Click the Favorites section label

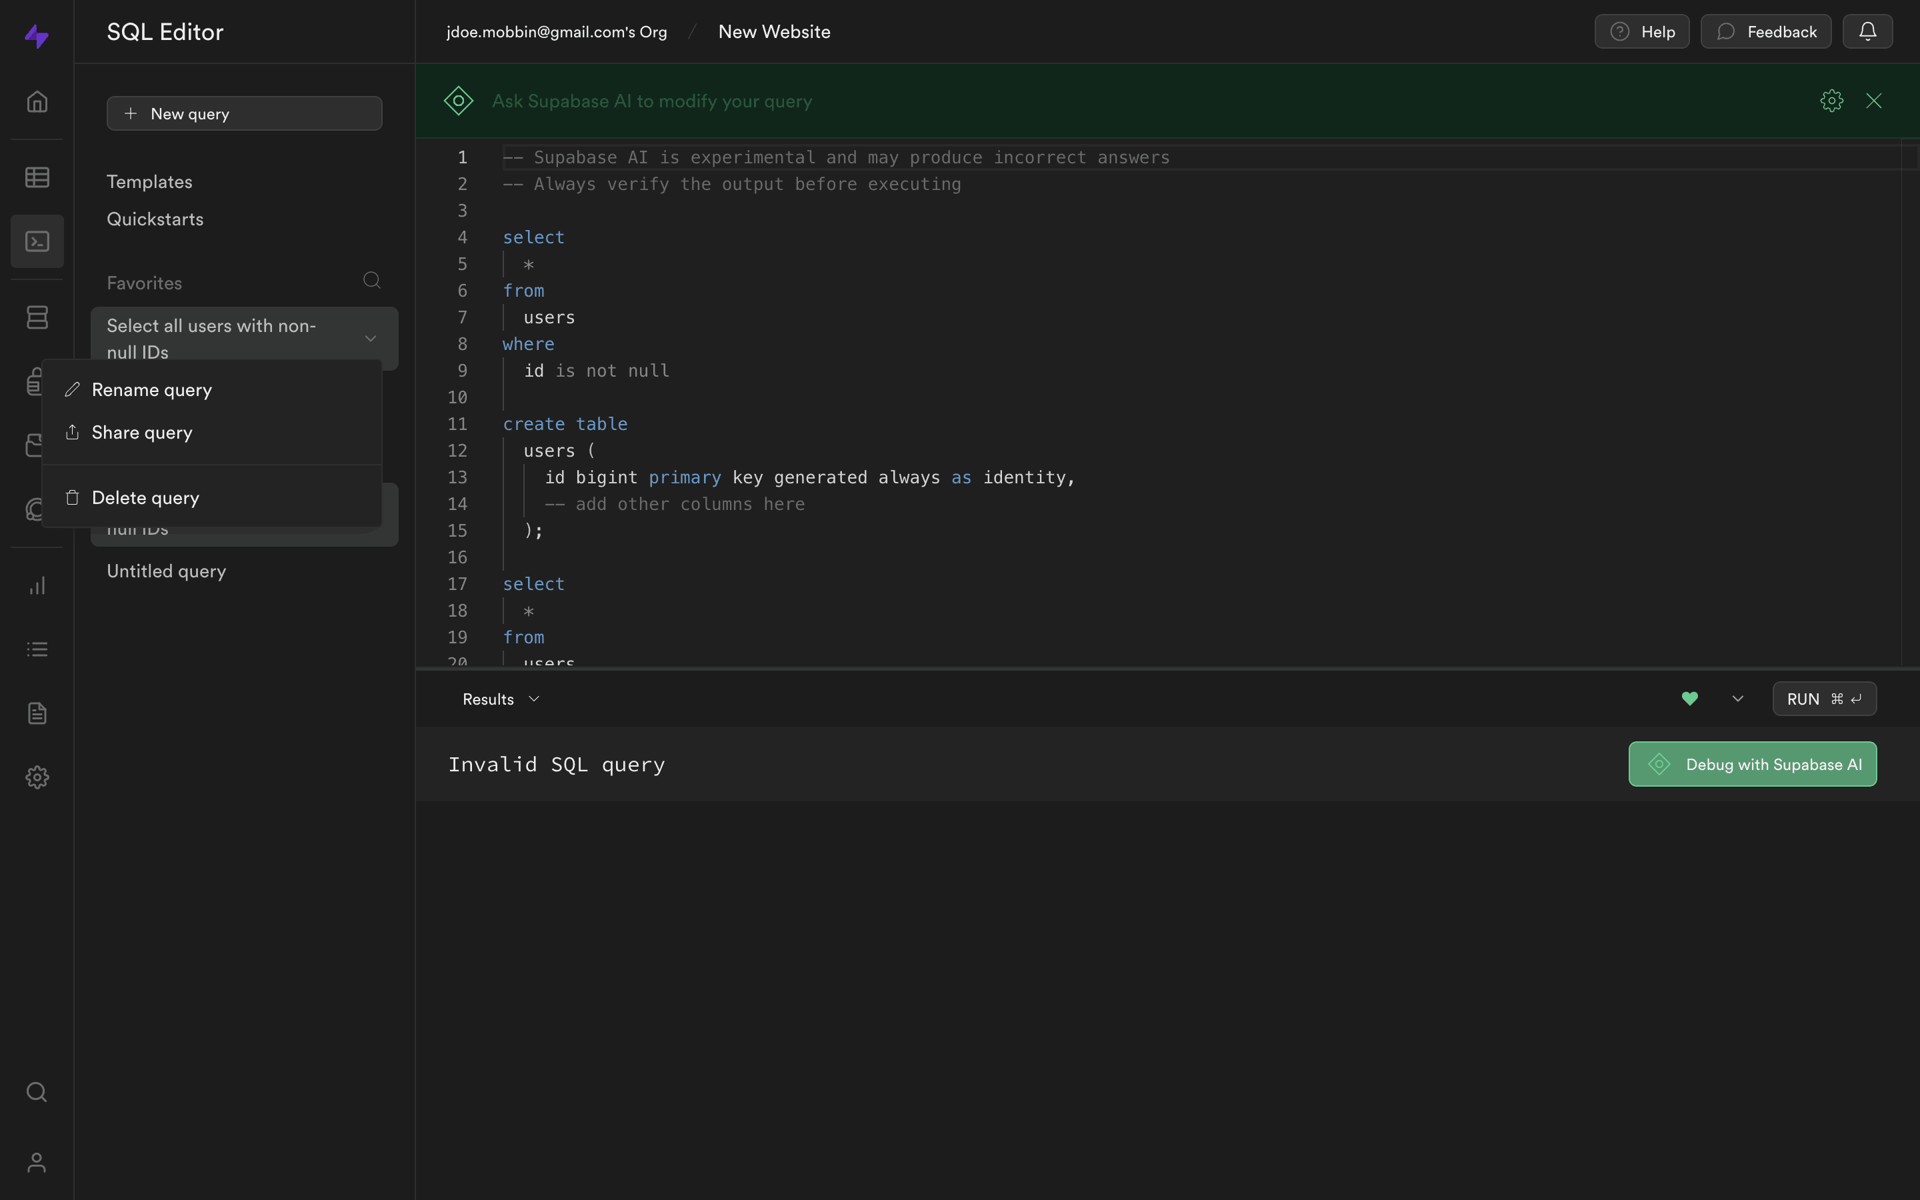(144, 283)
